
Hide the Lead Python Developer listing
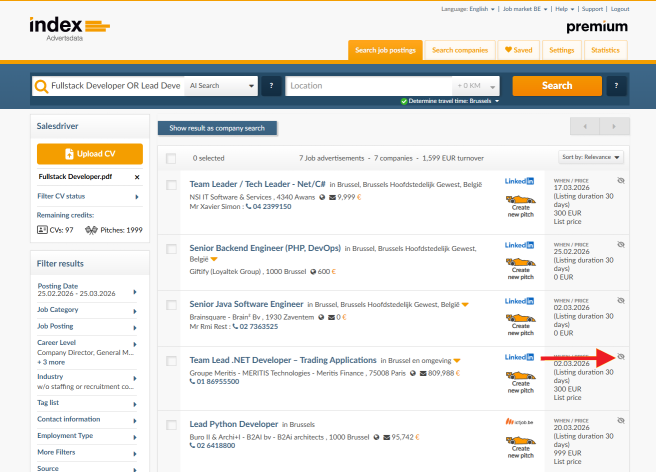pyautogui.click(x=621, y=421)
